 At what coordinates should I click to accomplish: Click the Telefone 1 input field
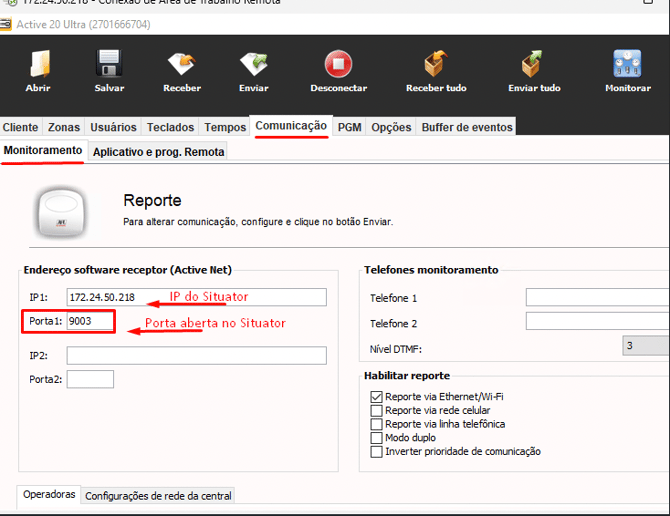coord(597,297)
